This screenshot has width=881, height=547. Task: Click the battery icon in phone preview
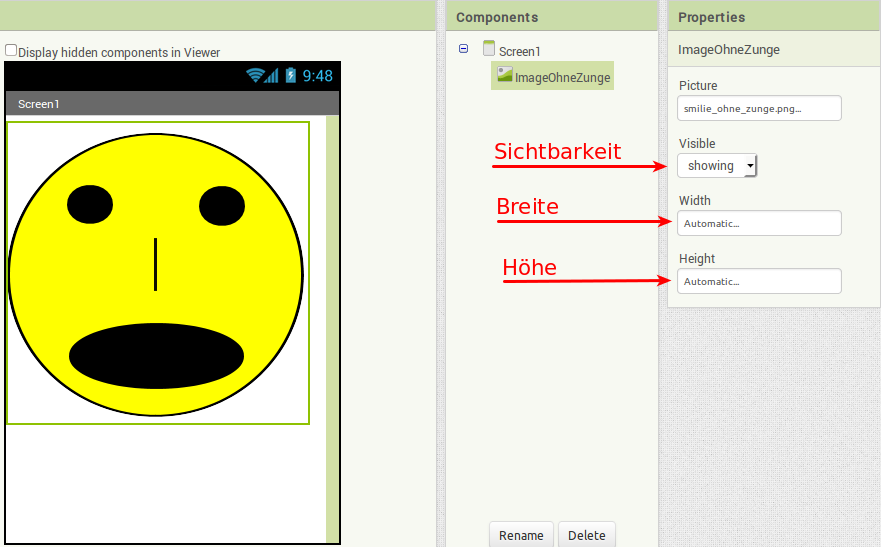coord(290,76)
